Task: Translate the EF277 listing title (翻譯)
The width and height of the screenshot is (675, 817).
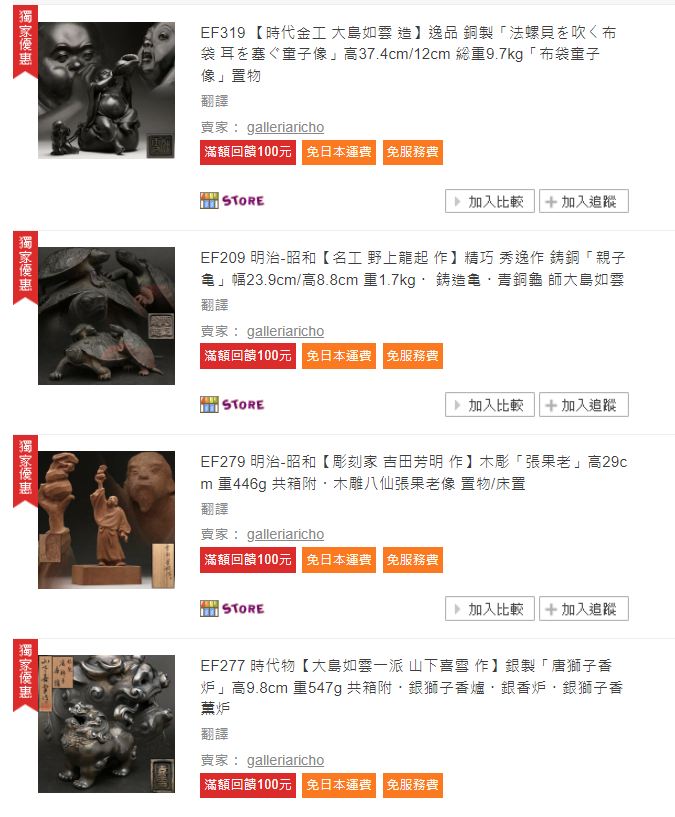Action: click(215, 734)
